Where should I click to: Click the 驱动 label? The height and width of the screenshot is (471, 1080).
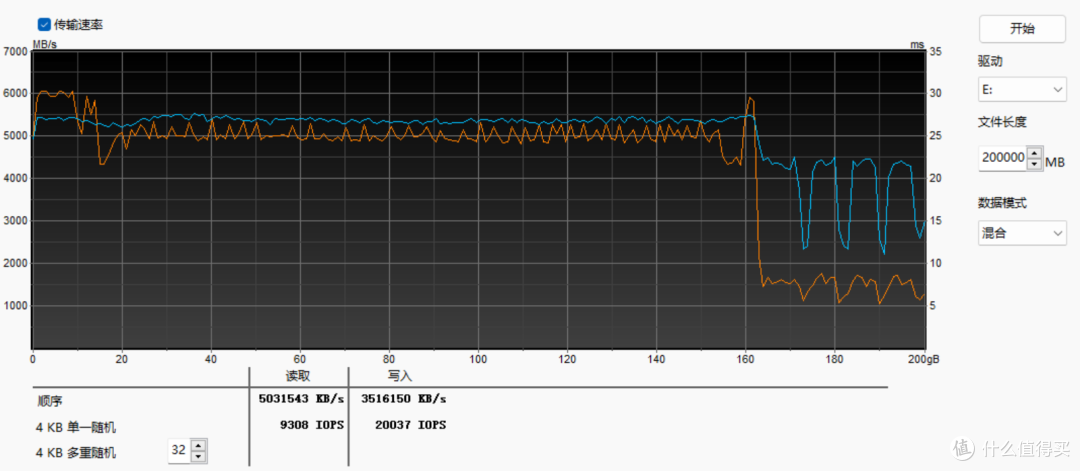(x=990, y=61)
